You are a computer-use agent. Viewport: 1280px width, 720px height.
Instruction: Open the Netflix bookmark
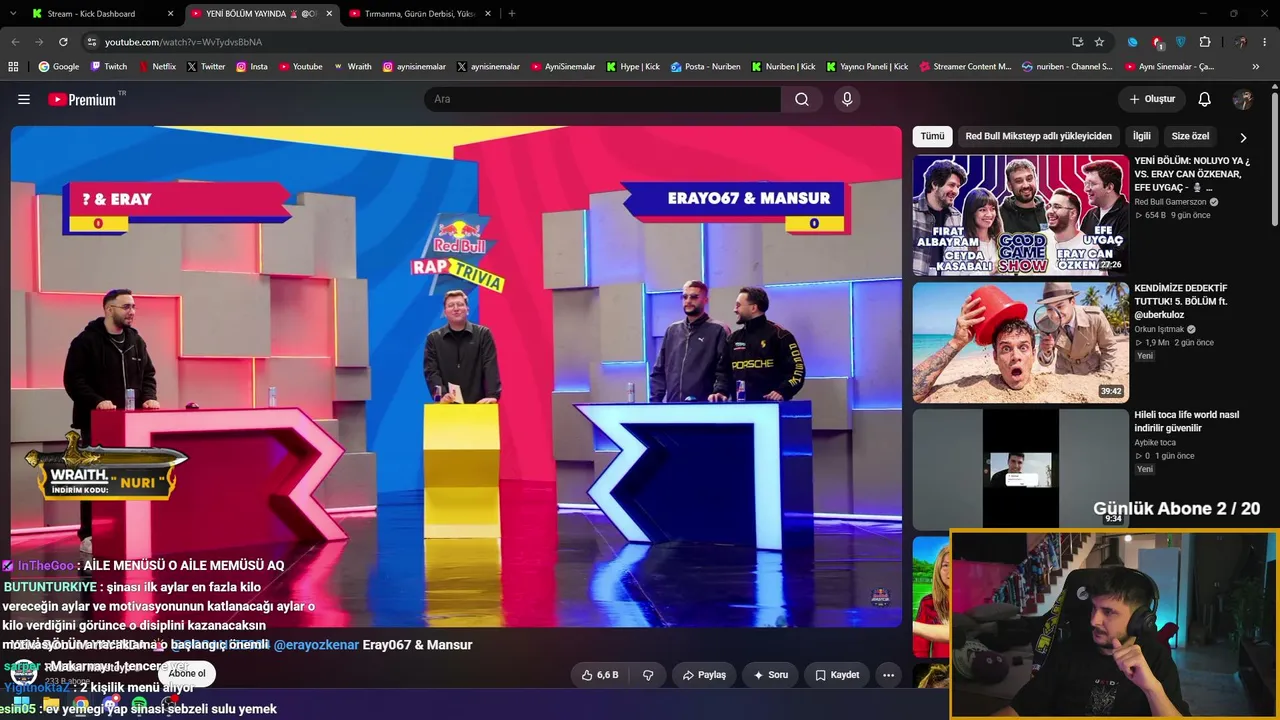click(x=156, y=66)
